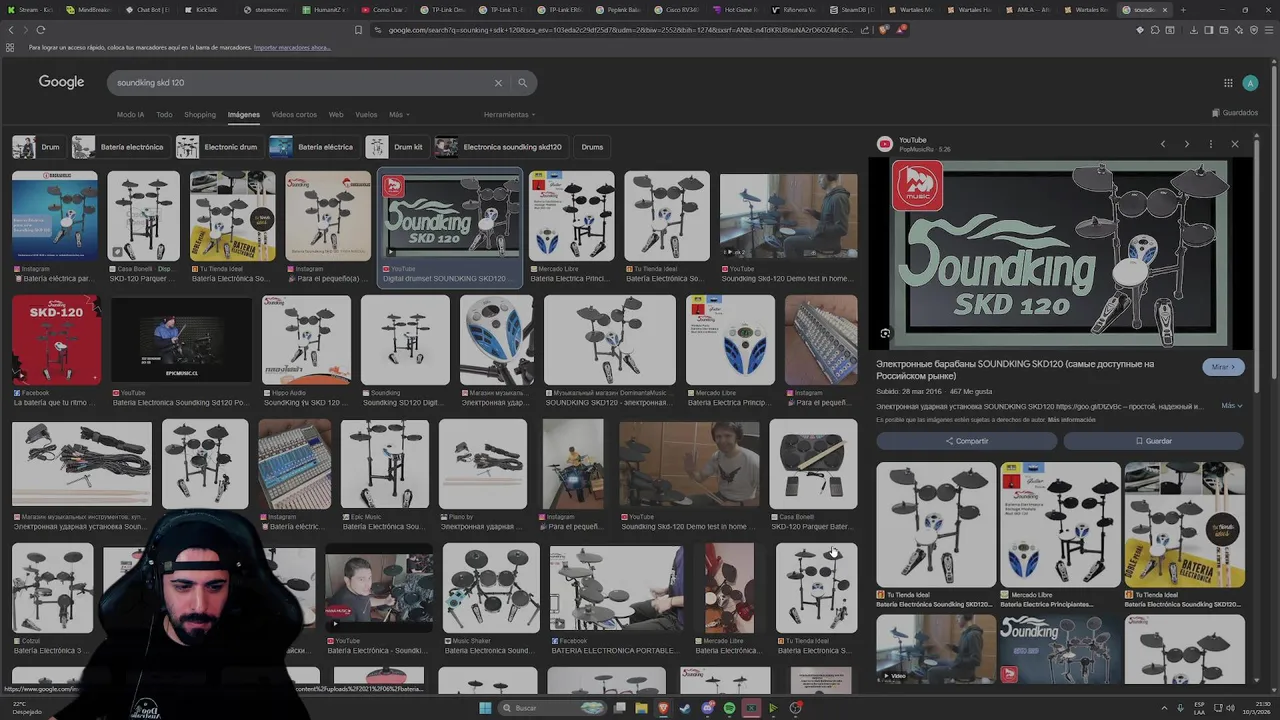This screenshot has width=1280, height=720.
Task: Open Discord from taskbar
Action: click(x=707, y=708)
